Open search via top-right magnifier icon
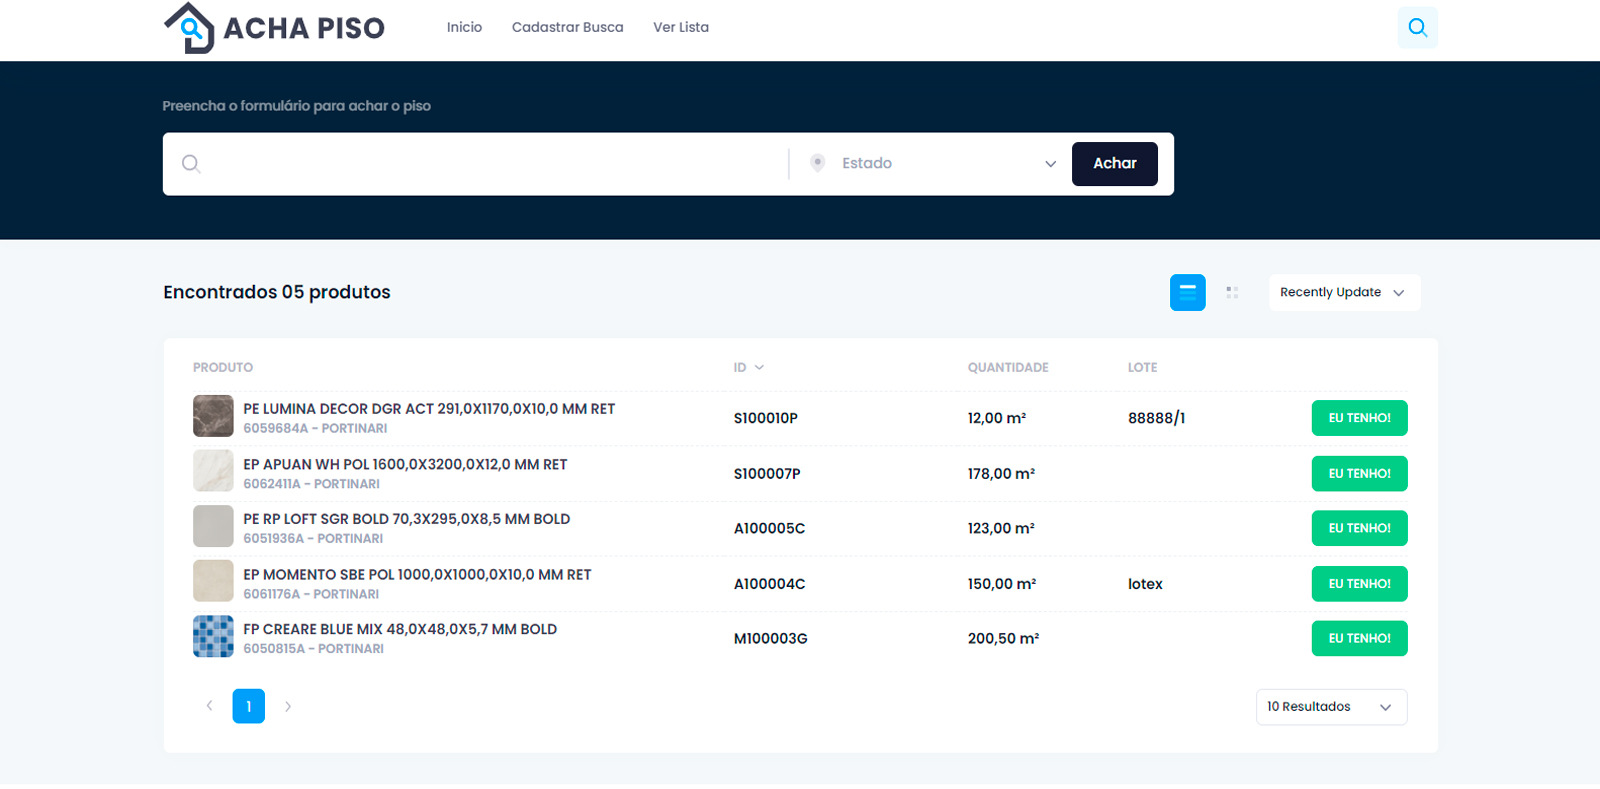 (1417, 27)
